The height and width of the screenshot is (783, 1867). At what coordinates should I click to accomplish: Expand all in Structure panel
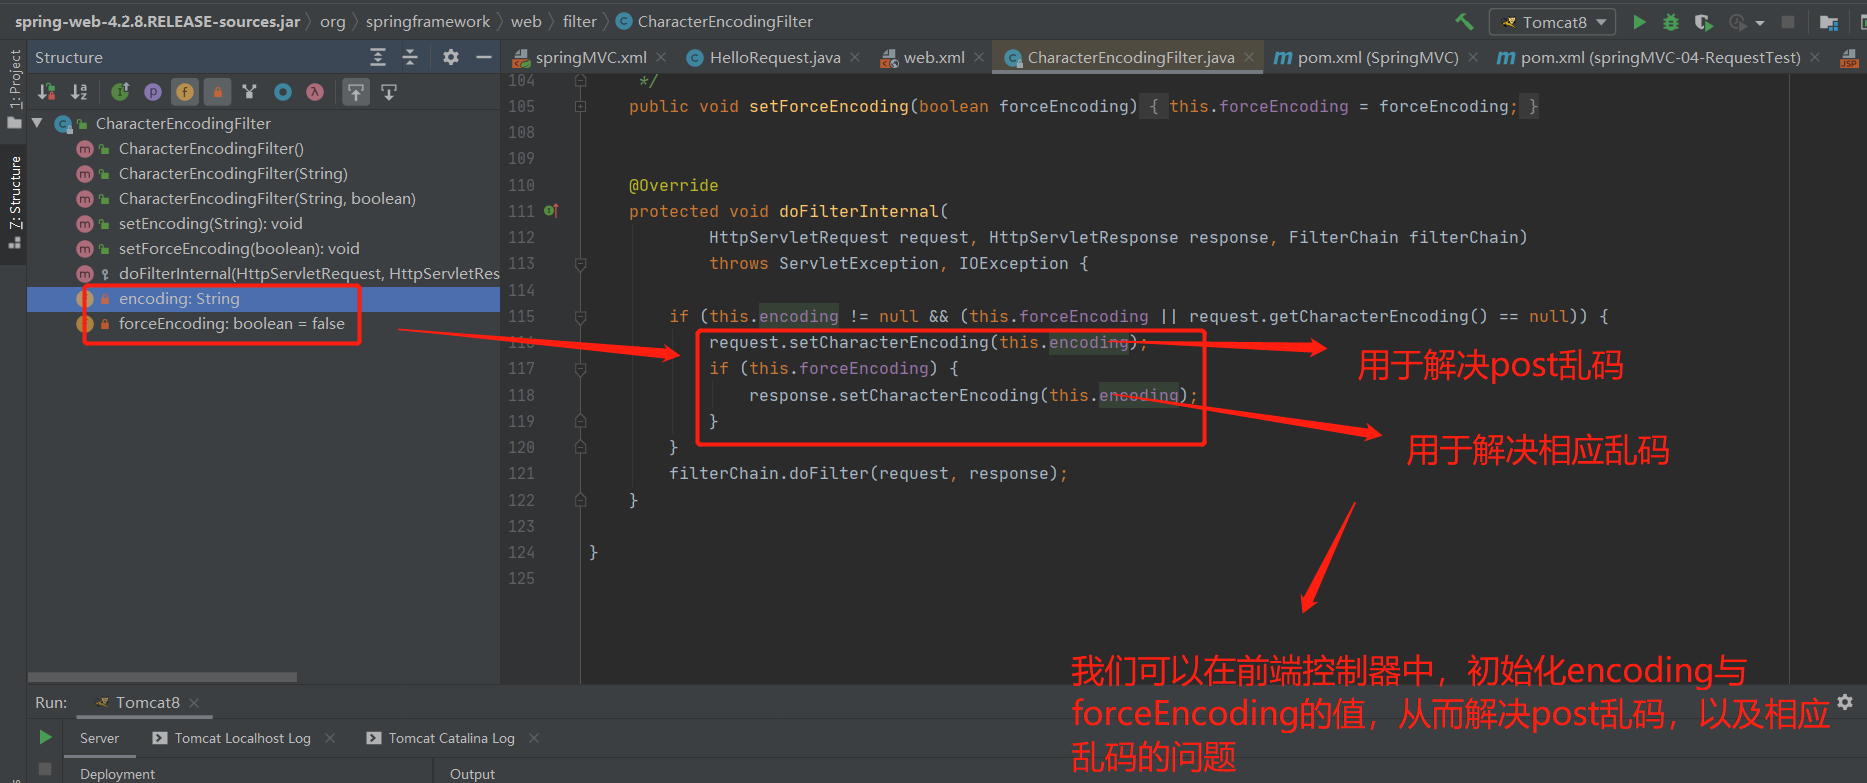coord(377,57)
